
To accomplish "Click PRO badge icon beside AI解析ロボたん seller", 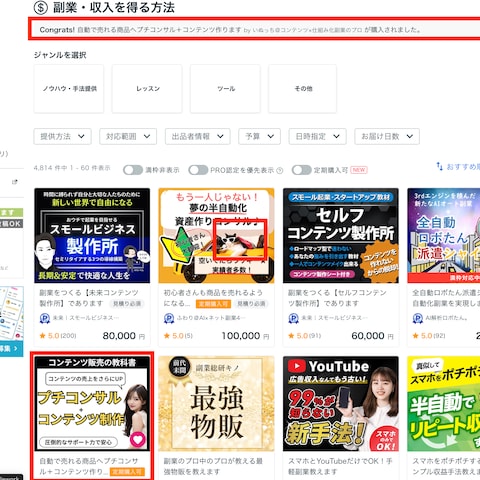I will click(418, 318).
